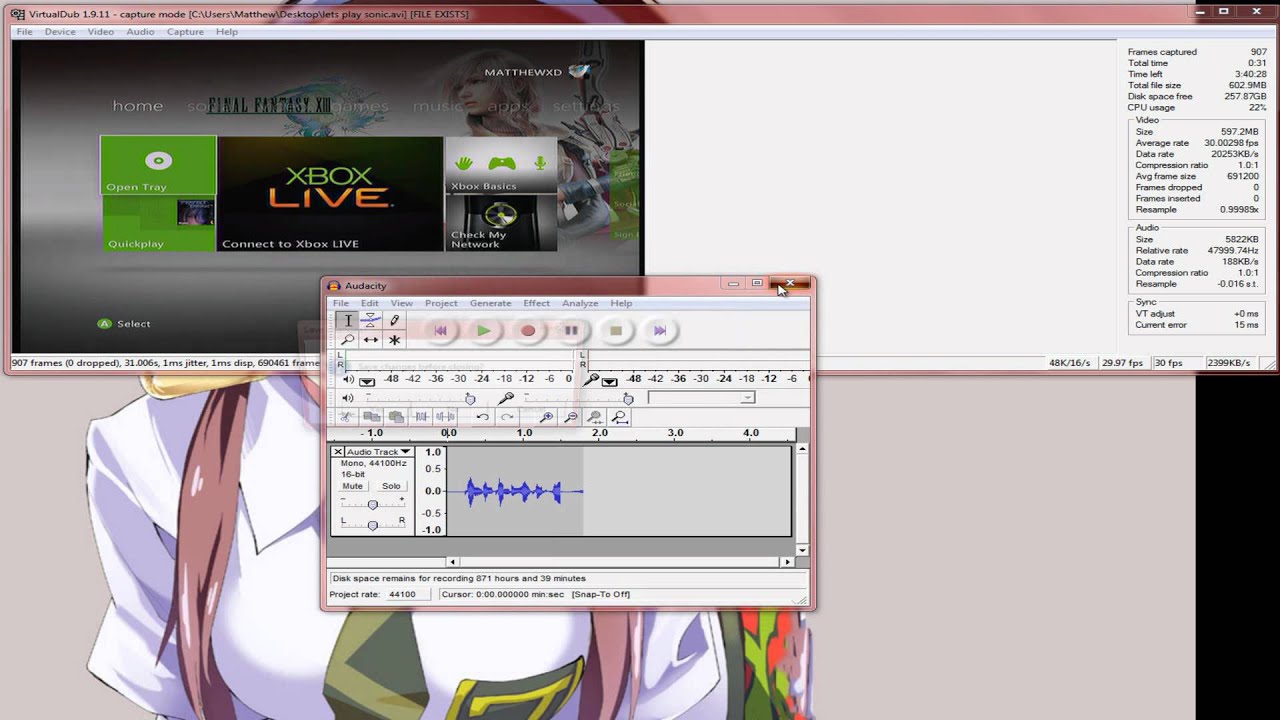Image resolution: width=1280 pixels, height=720 pixels.
Task: Open VirtualDub Video menu
Action: pos(100,32)
